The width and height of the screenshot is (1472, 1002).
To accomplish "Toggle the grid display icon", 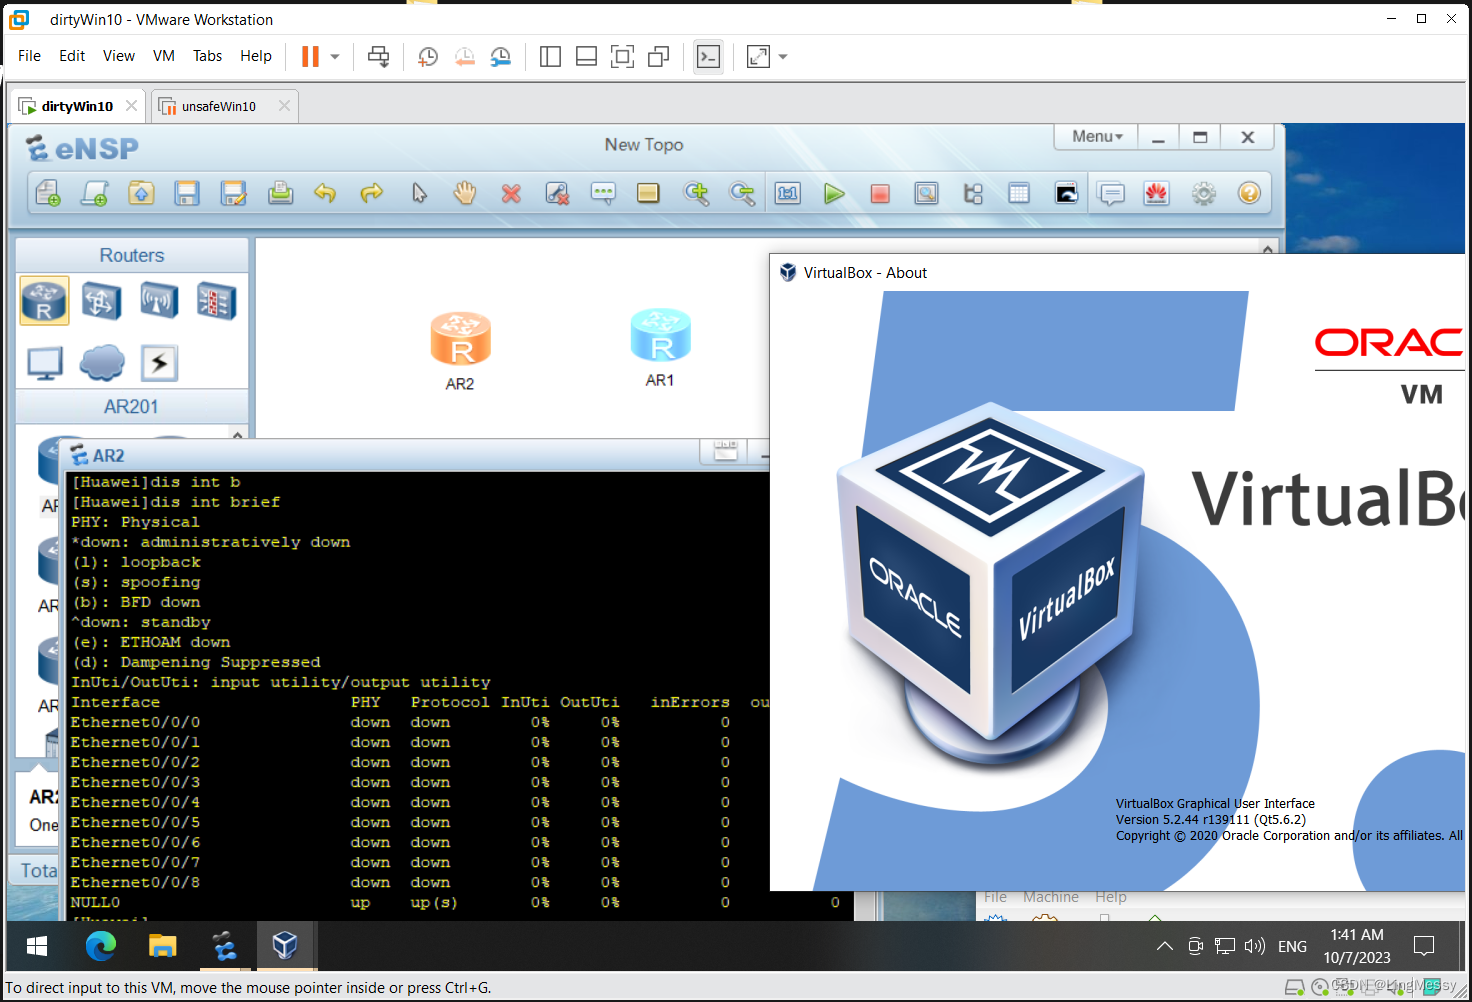I will 1019,193.
